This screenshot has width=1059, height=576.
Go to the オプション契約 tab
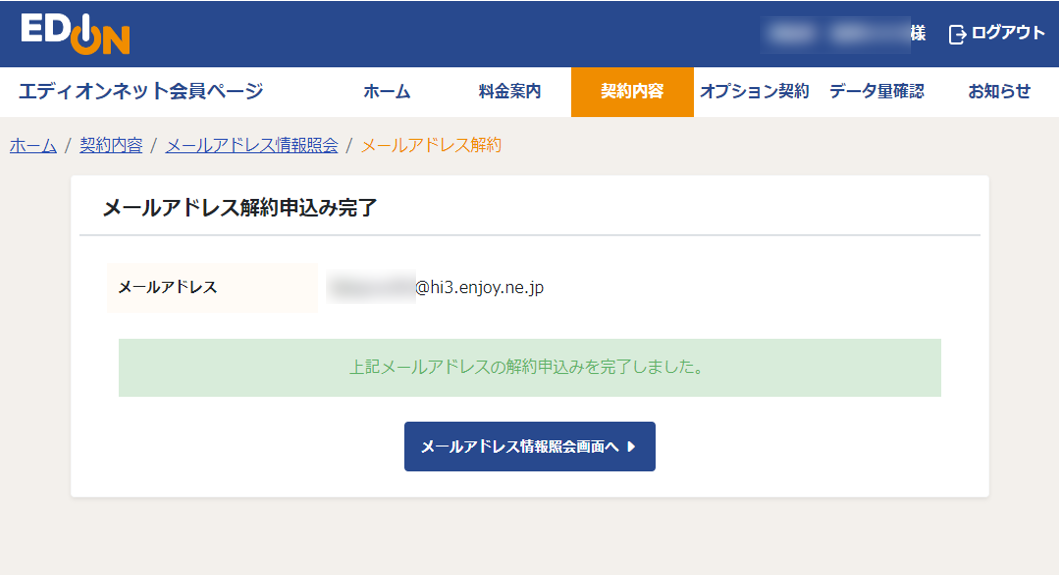click(754, 92)
